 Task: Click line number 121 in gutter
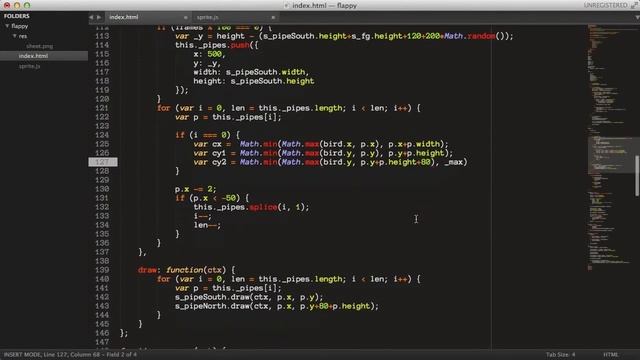pyautogui.click(x=102, y=108)
